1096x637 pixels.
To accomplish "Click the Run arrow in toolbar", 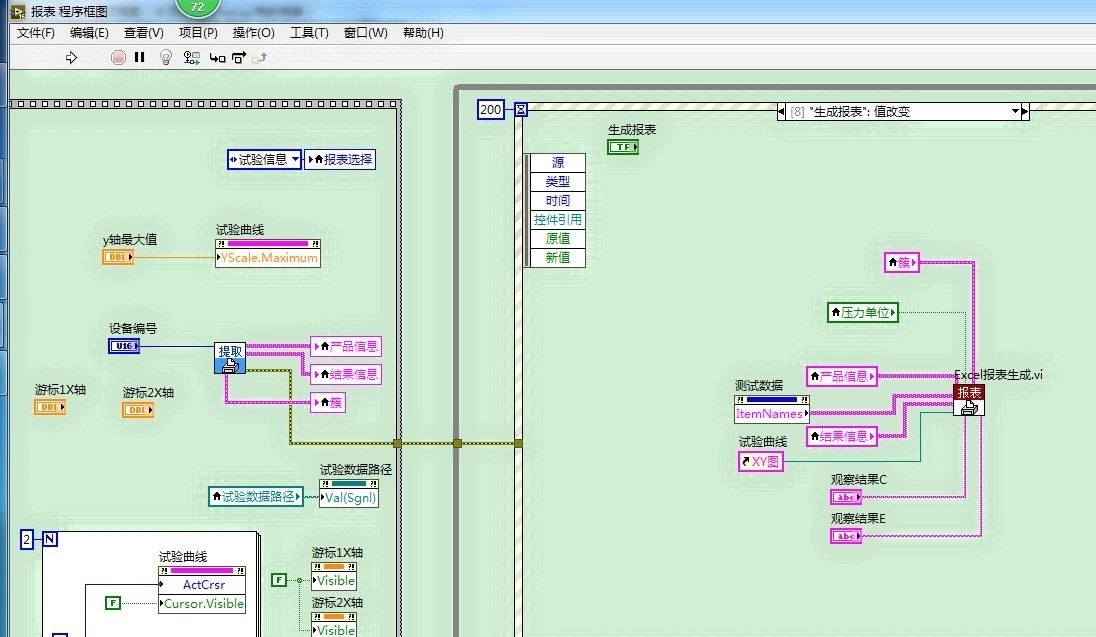I will point(71,57).
